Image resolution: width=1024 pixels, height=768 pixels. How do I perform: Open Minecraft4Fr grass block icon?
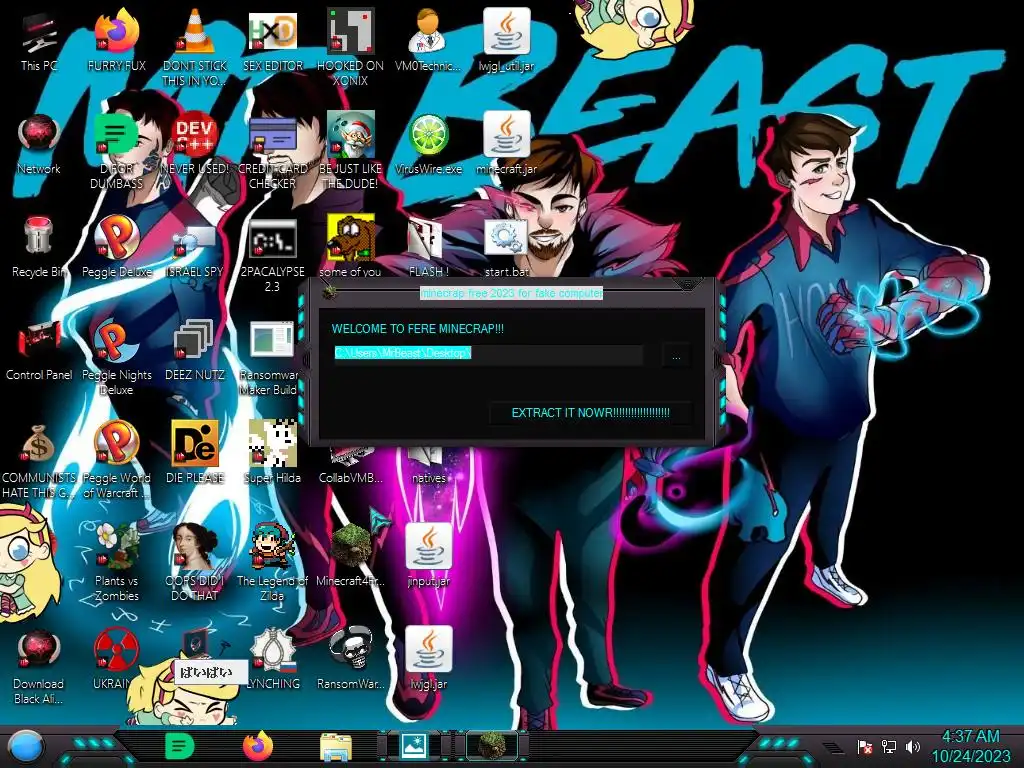coord(350,555)
